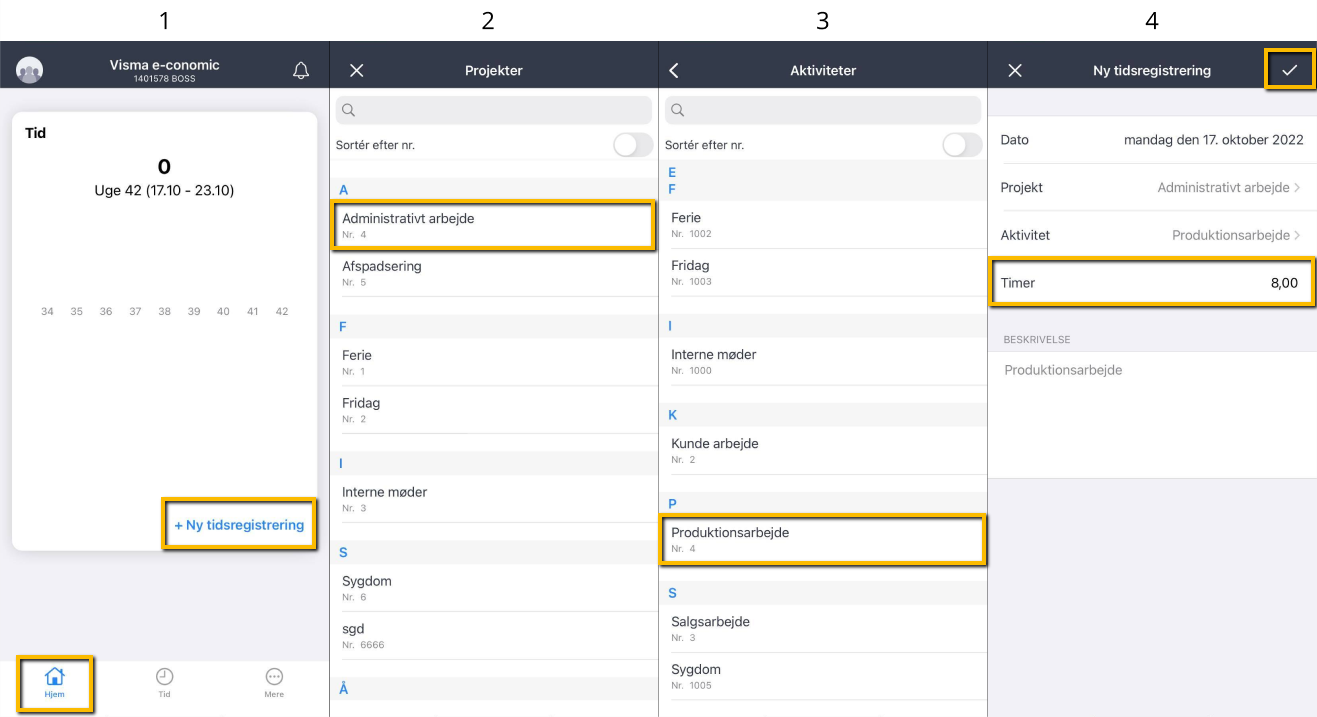Click the Dato date field
Image resolution: width=1317 pixels, height=717 pixels.
tap(1151, 140)
